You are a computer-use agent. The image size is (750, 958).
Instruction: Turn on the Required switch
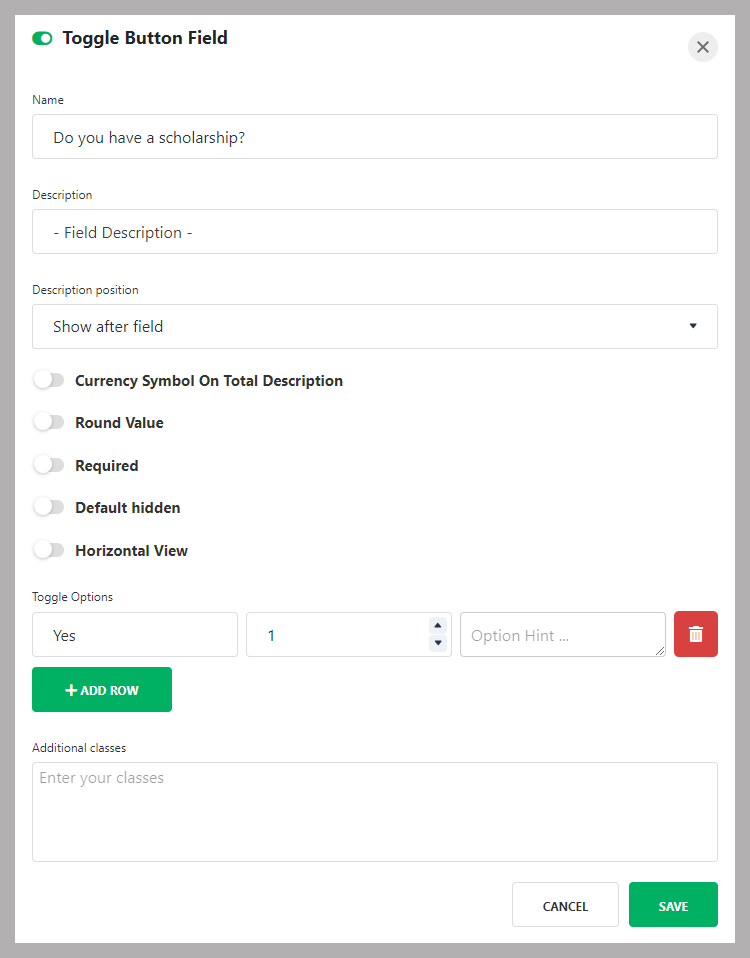(49, 465)
